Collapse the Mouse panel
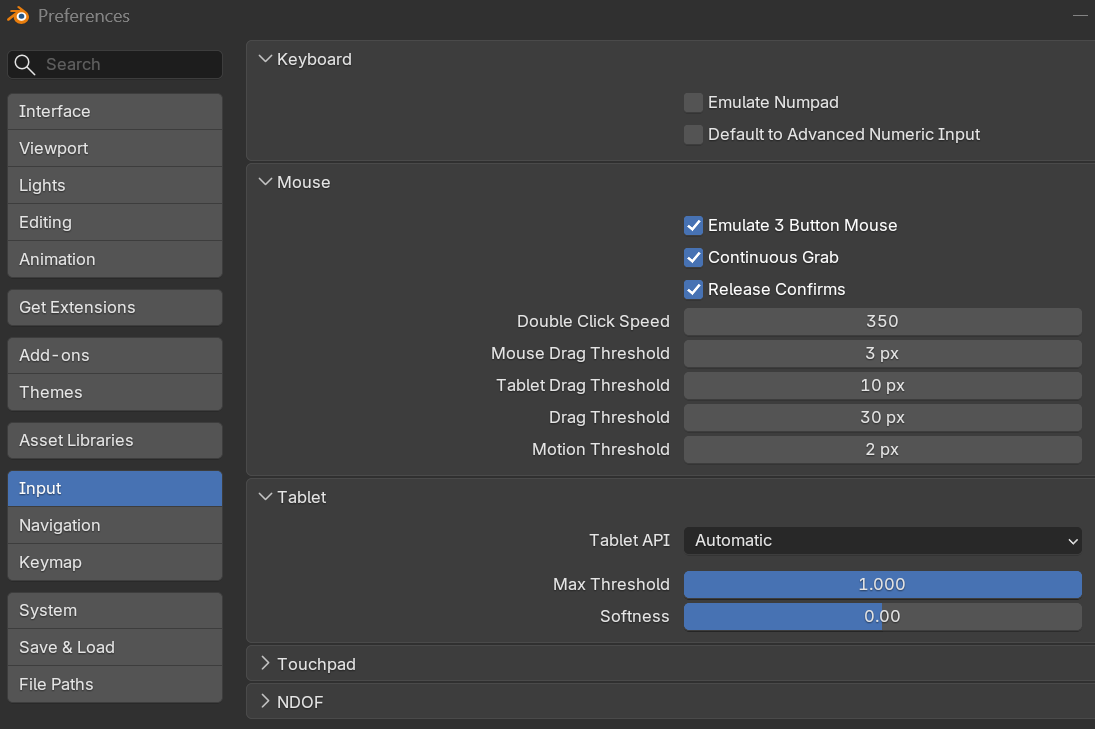The width and height of the screenshot is (1095, 729). [x=265, y=182]
